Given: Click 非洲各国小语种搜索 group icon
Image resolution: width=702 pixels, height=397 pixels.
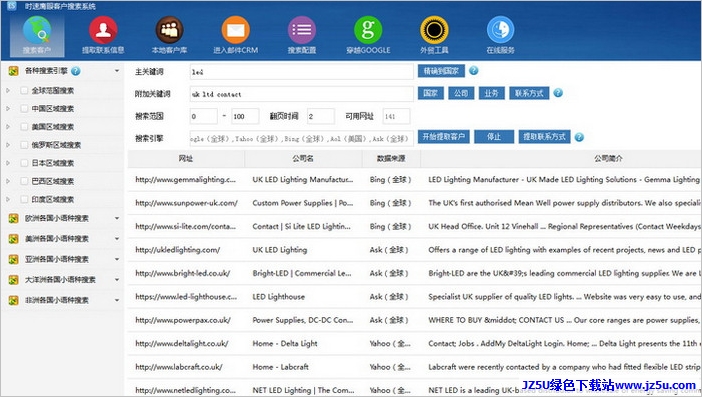Looking at the screenshot, I should [13, 300].
